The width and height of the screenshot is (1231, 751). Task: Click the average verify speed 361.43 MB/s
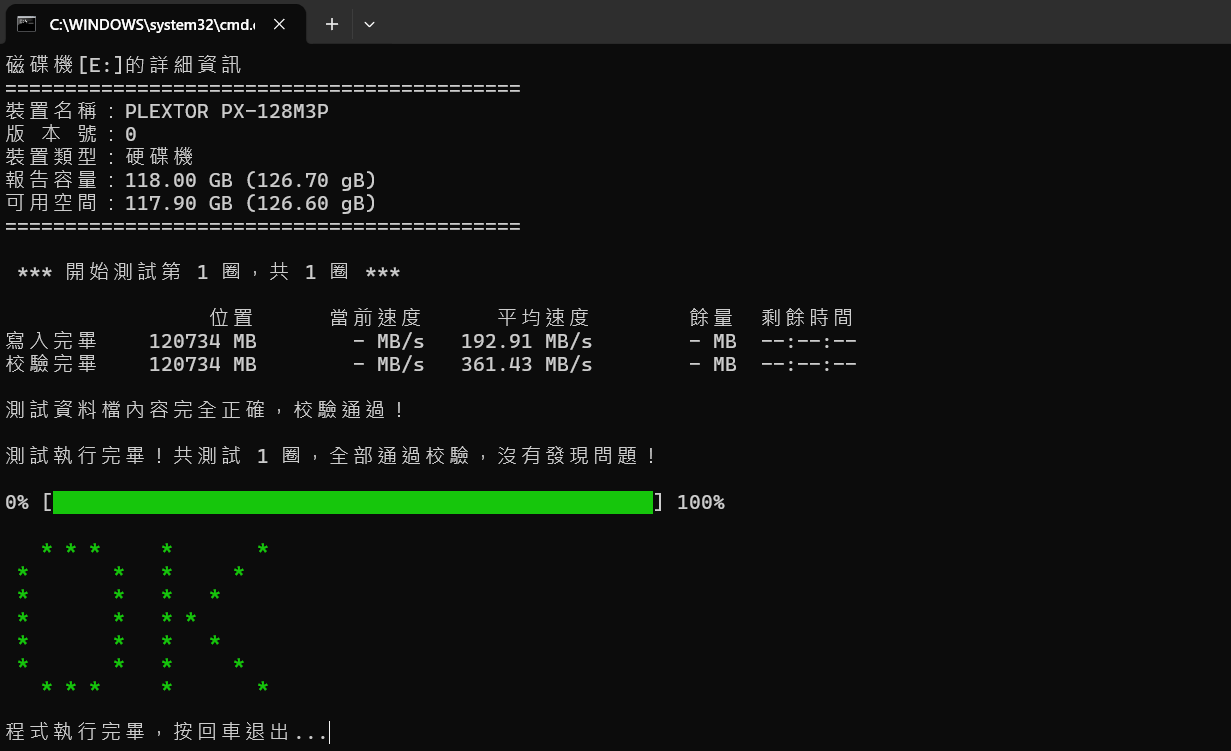tap(527, 364)
